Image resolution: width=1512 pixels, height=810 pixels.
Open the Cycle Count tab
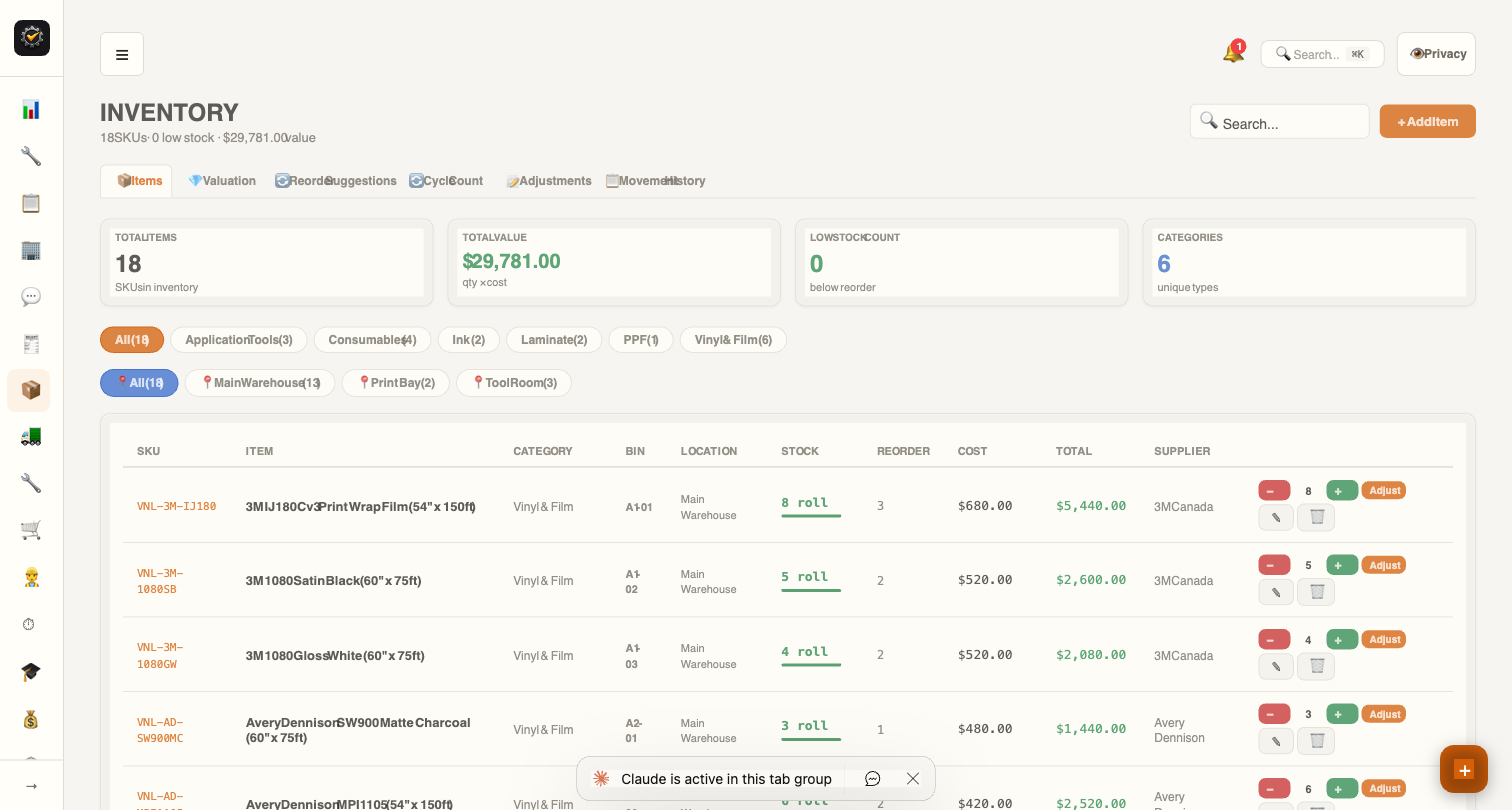click(446, 181)
